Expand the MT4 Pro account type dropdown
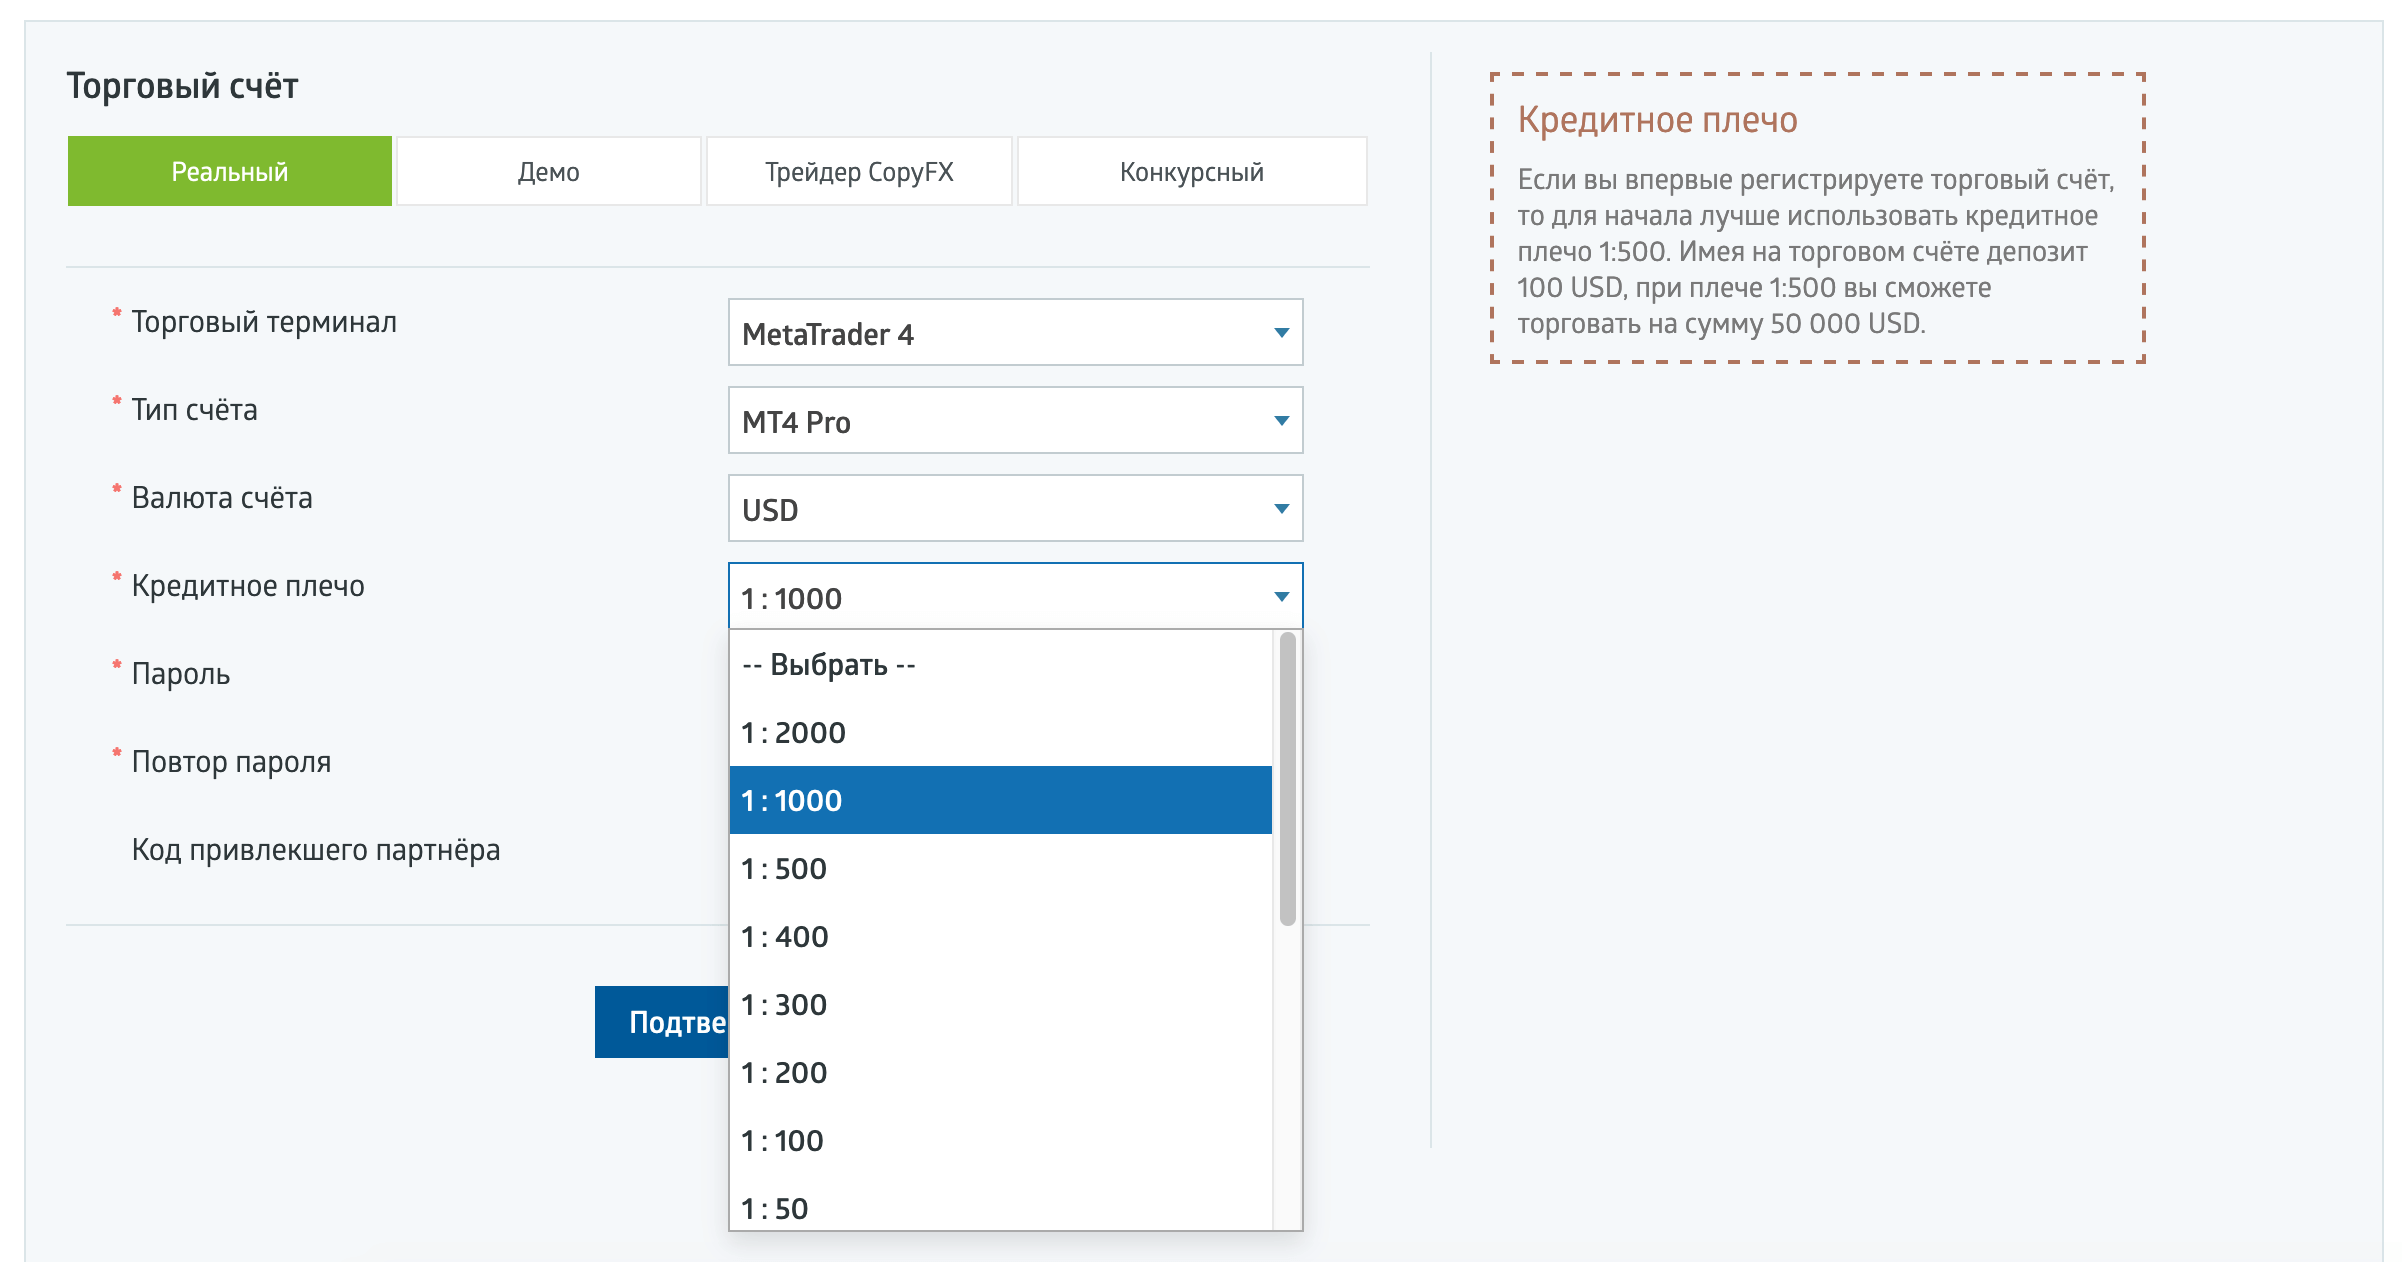The height and width of the screenshot is (1262, 2402). coord(1014,421)
